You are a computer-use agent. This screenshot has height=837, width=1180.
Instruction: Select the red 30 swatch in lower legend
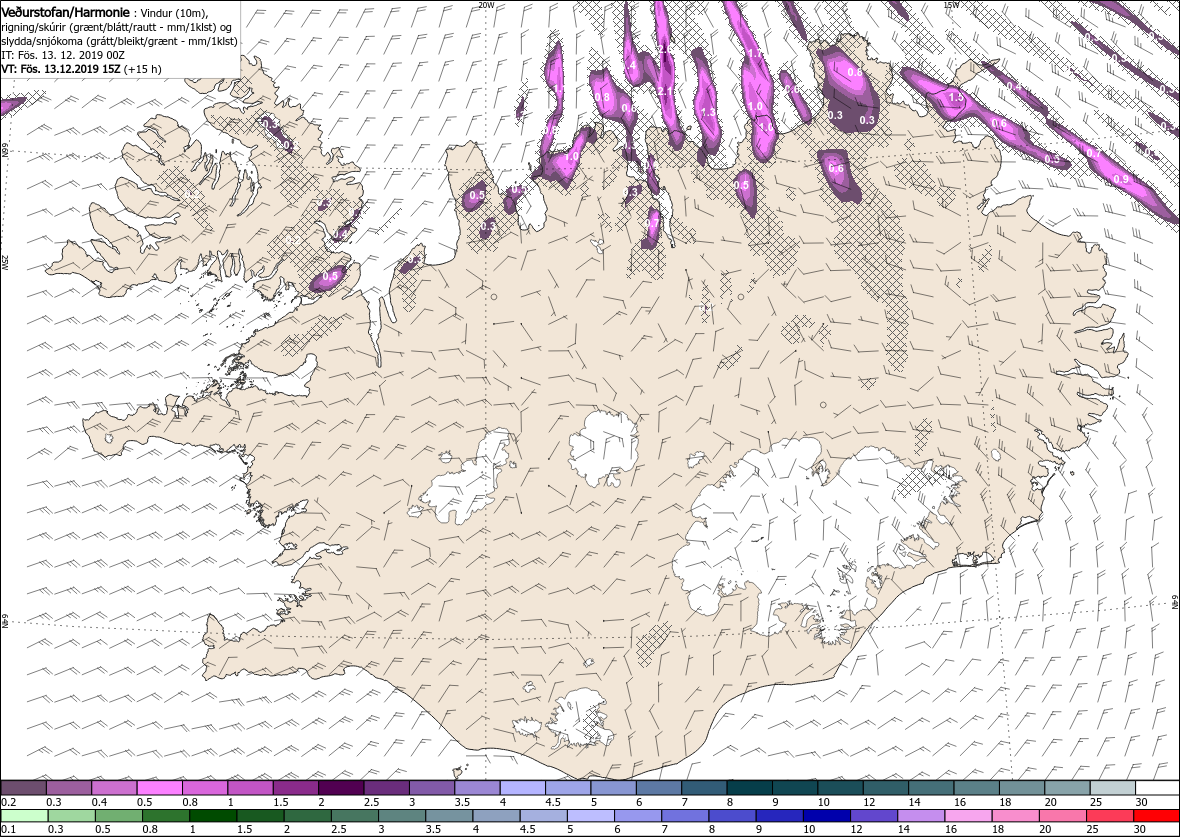coord(1157,817)
